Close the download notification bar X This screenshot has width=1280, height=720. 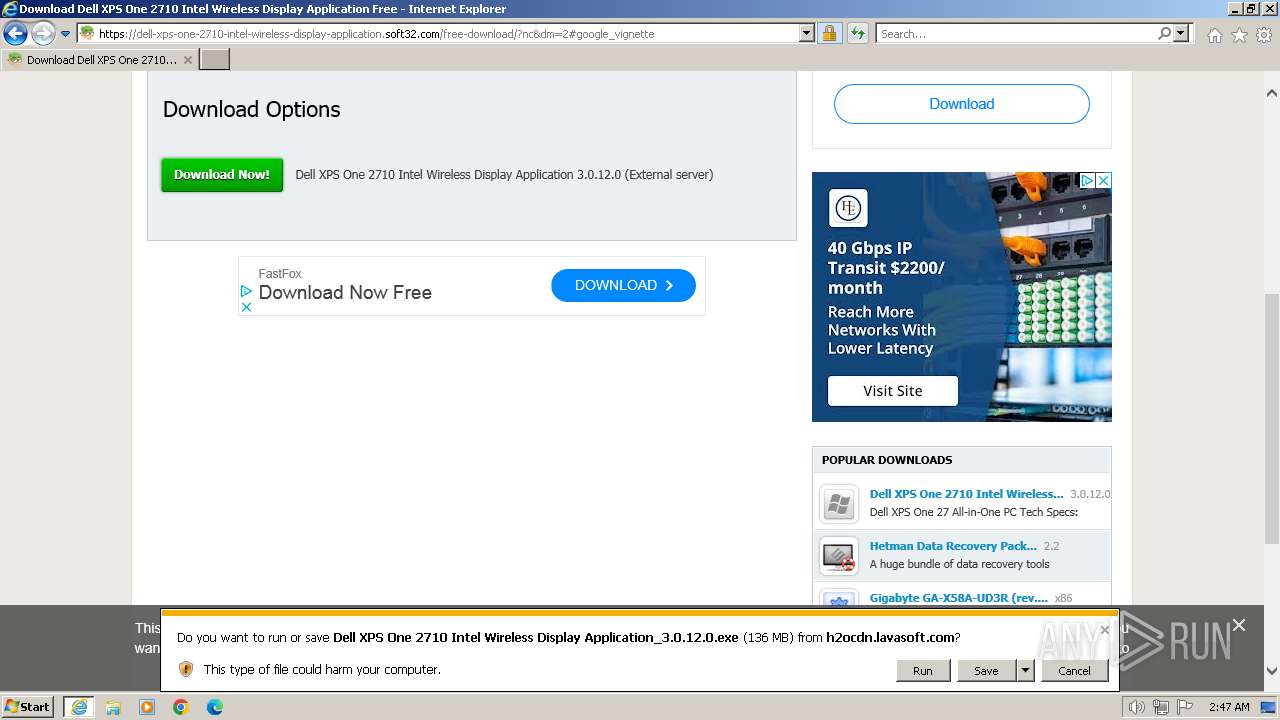point(1105,630)
